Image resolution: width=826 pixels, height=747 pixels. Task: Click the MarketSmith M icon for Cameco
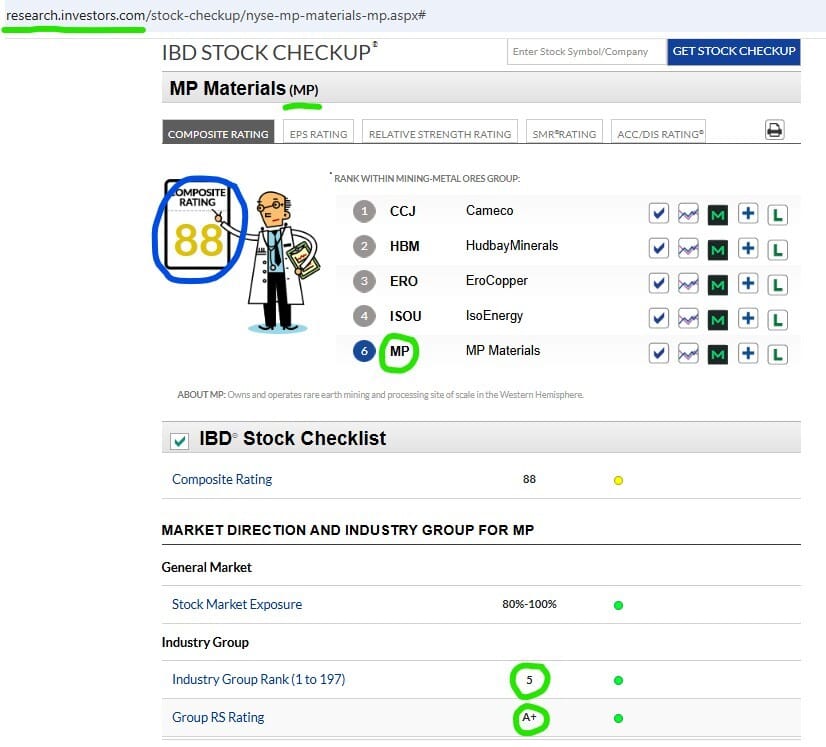point(718,214)
